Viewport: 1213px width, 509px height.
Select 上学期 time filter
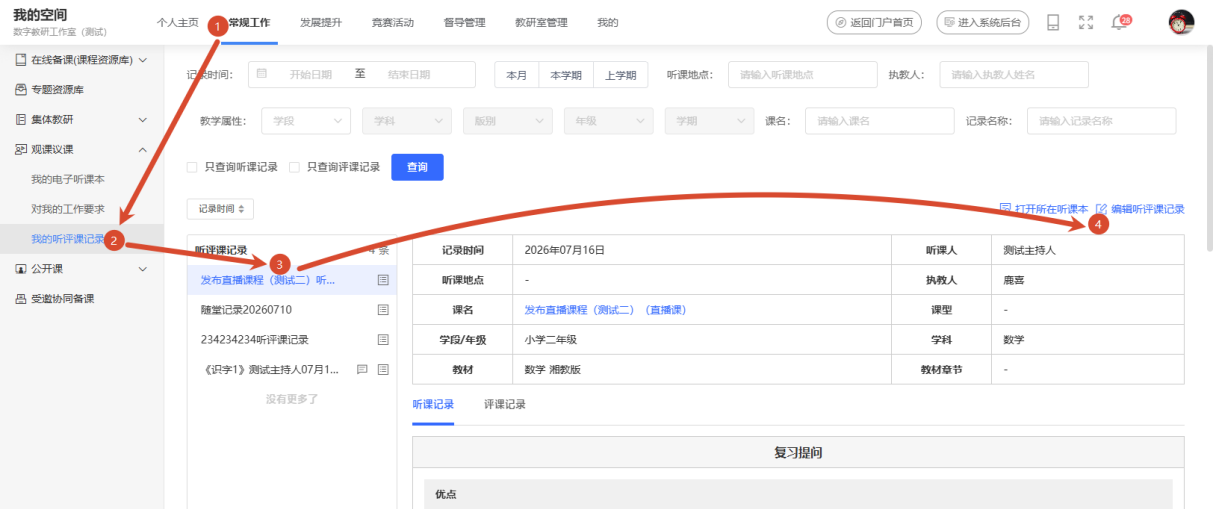621,74
